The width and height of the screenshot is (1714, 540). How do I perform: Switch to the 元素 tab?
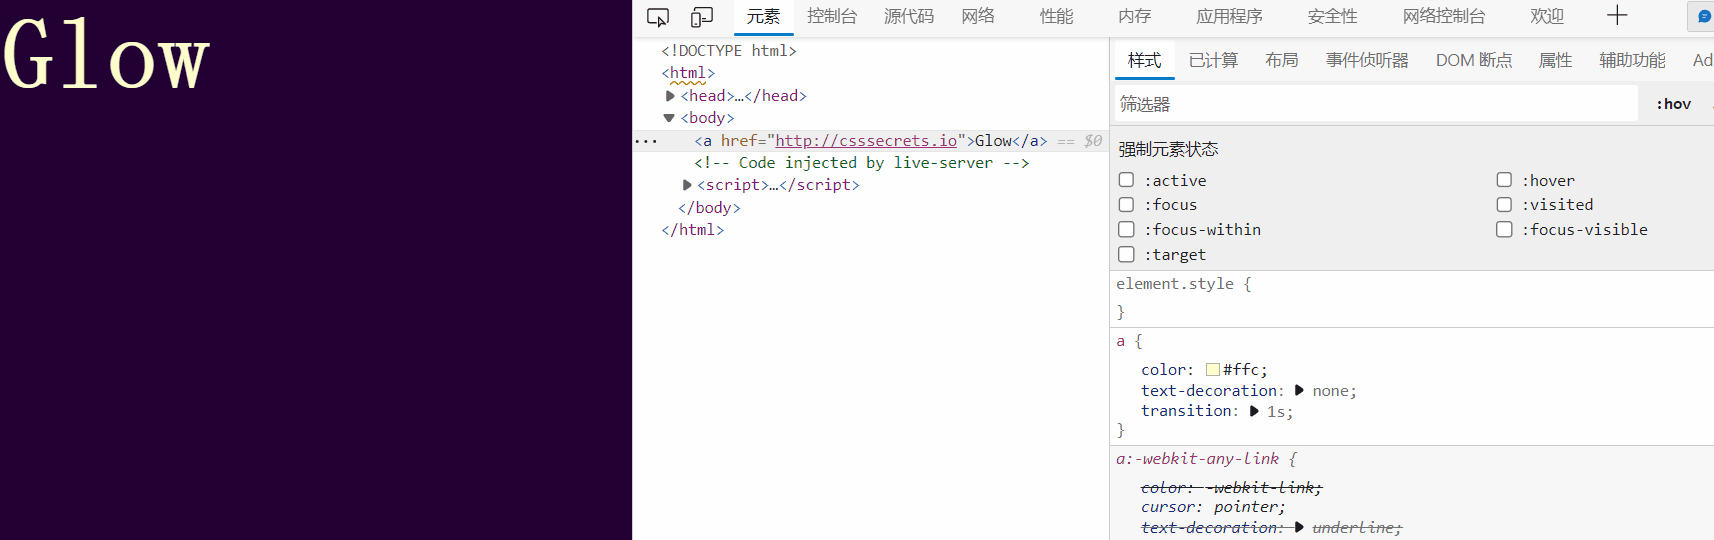point(763,16)
